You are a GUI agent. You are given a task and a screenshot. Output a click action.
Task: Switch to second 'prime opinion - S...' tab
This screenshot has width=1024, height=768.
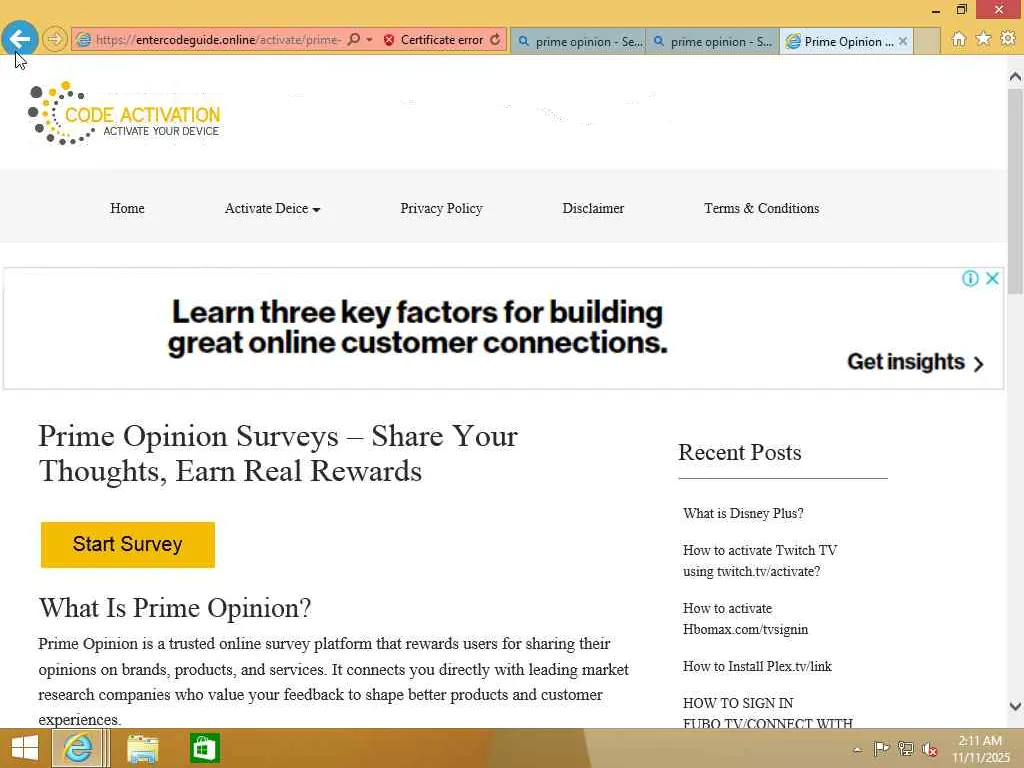tap(712, 41)
